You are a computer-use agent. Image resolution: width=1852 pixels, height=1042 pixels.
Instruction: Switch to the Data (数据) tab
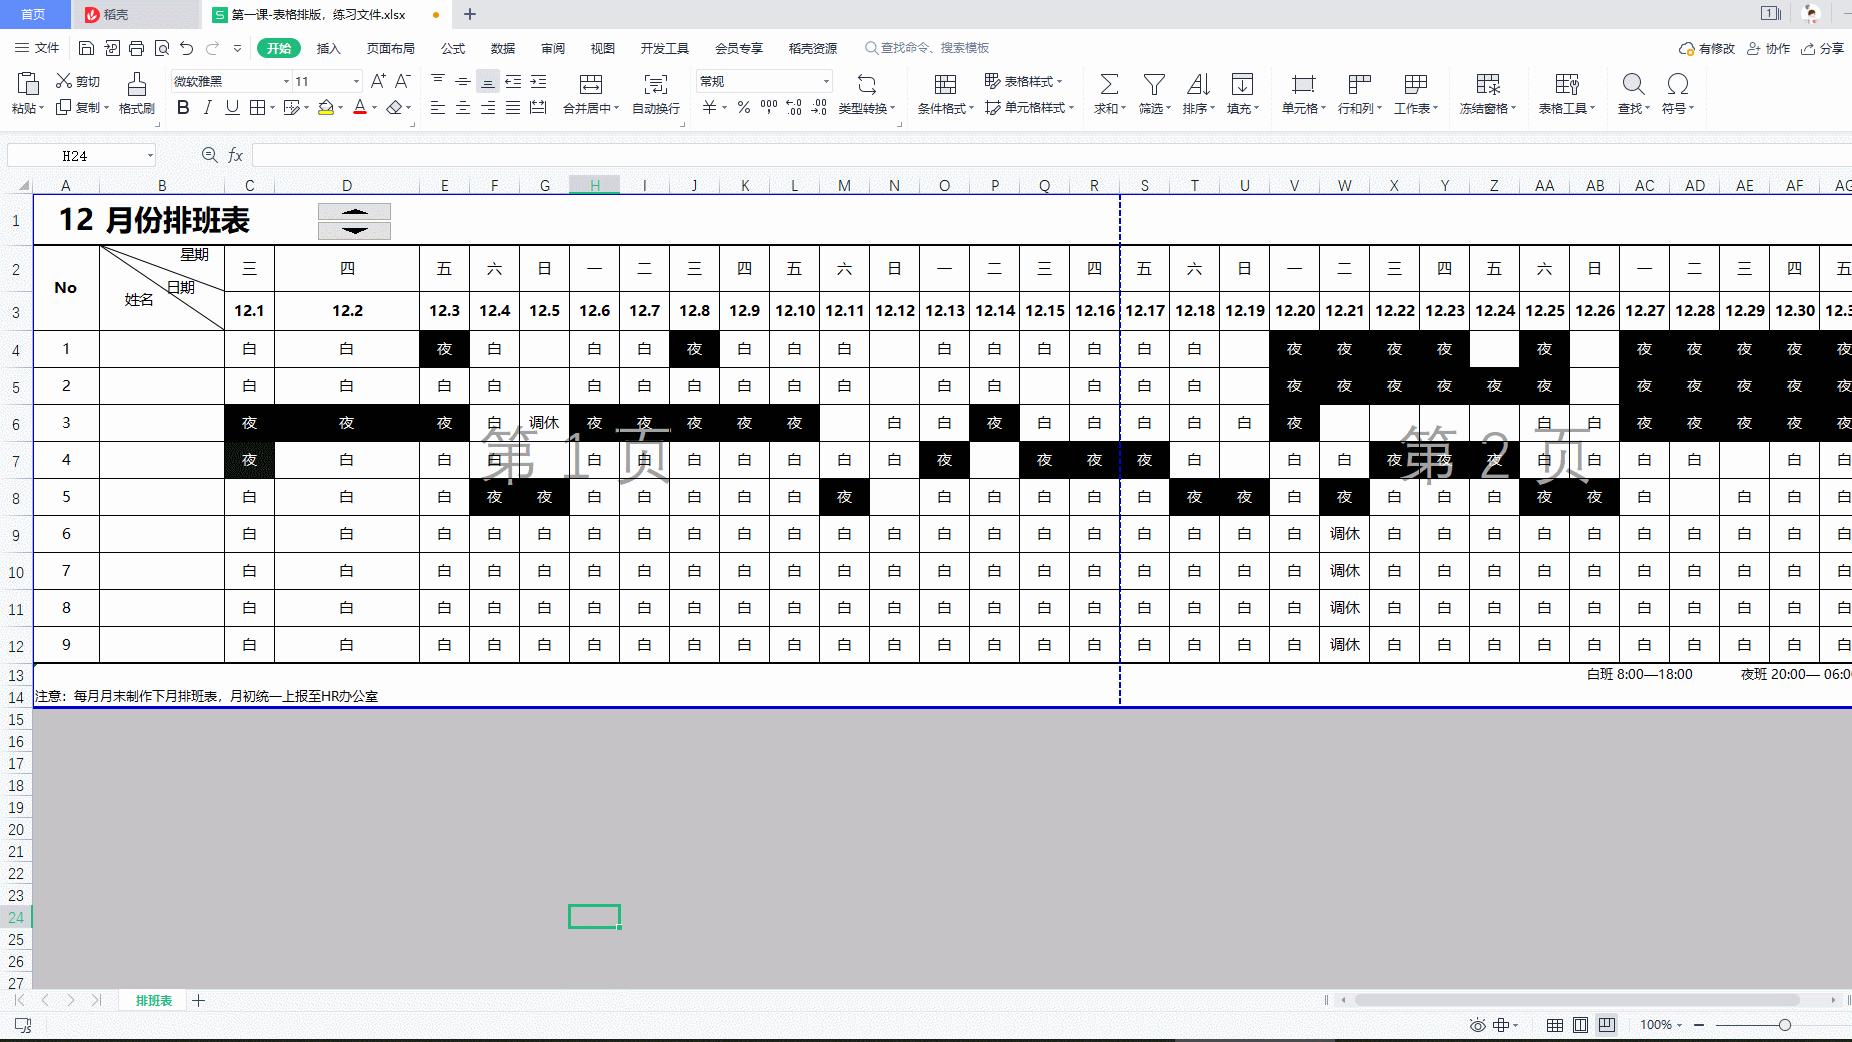pos(503,48)
